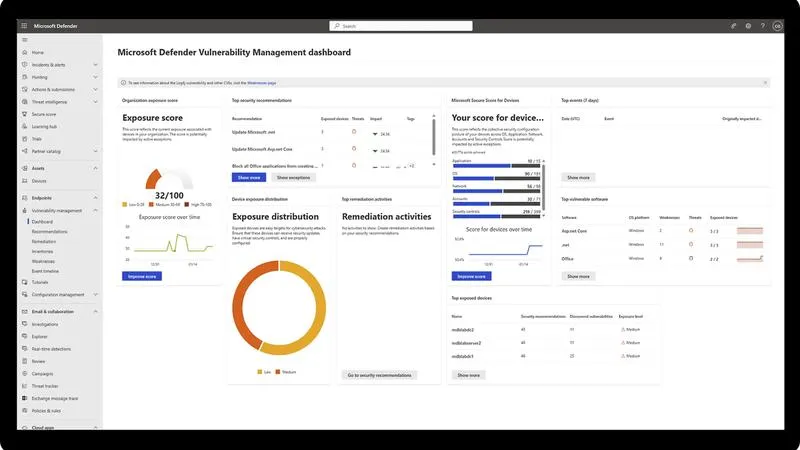Click the Policies & rules icon
This screenshot has height=450, width=800.
[24, 410]
